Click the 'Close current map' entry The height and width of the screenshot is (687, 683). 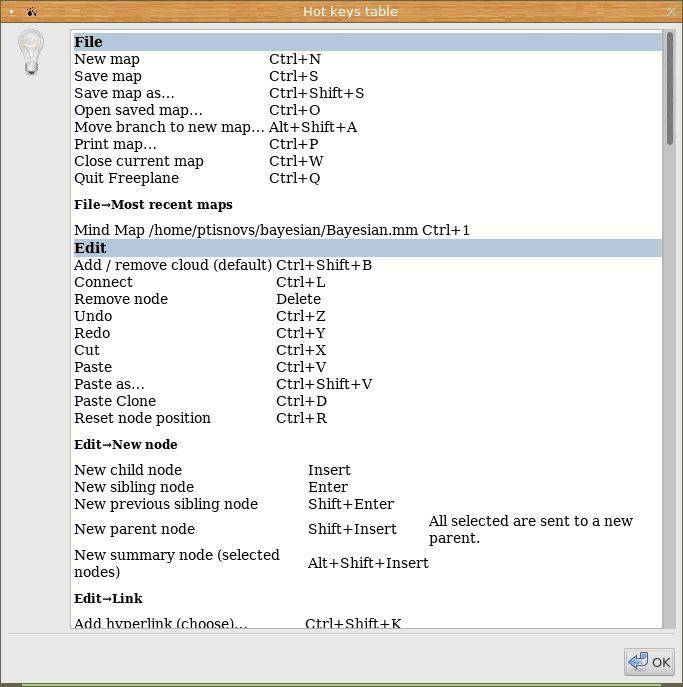tap(139, 161)
